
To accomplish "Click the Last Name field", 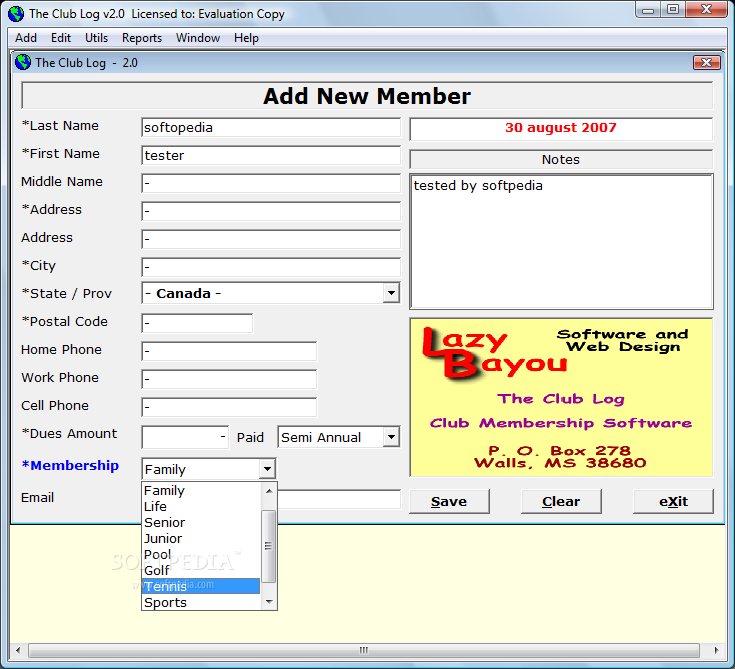I will pos(271,128).
